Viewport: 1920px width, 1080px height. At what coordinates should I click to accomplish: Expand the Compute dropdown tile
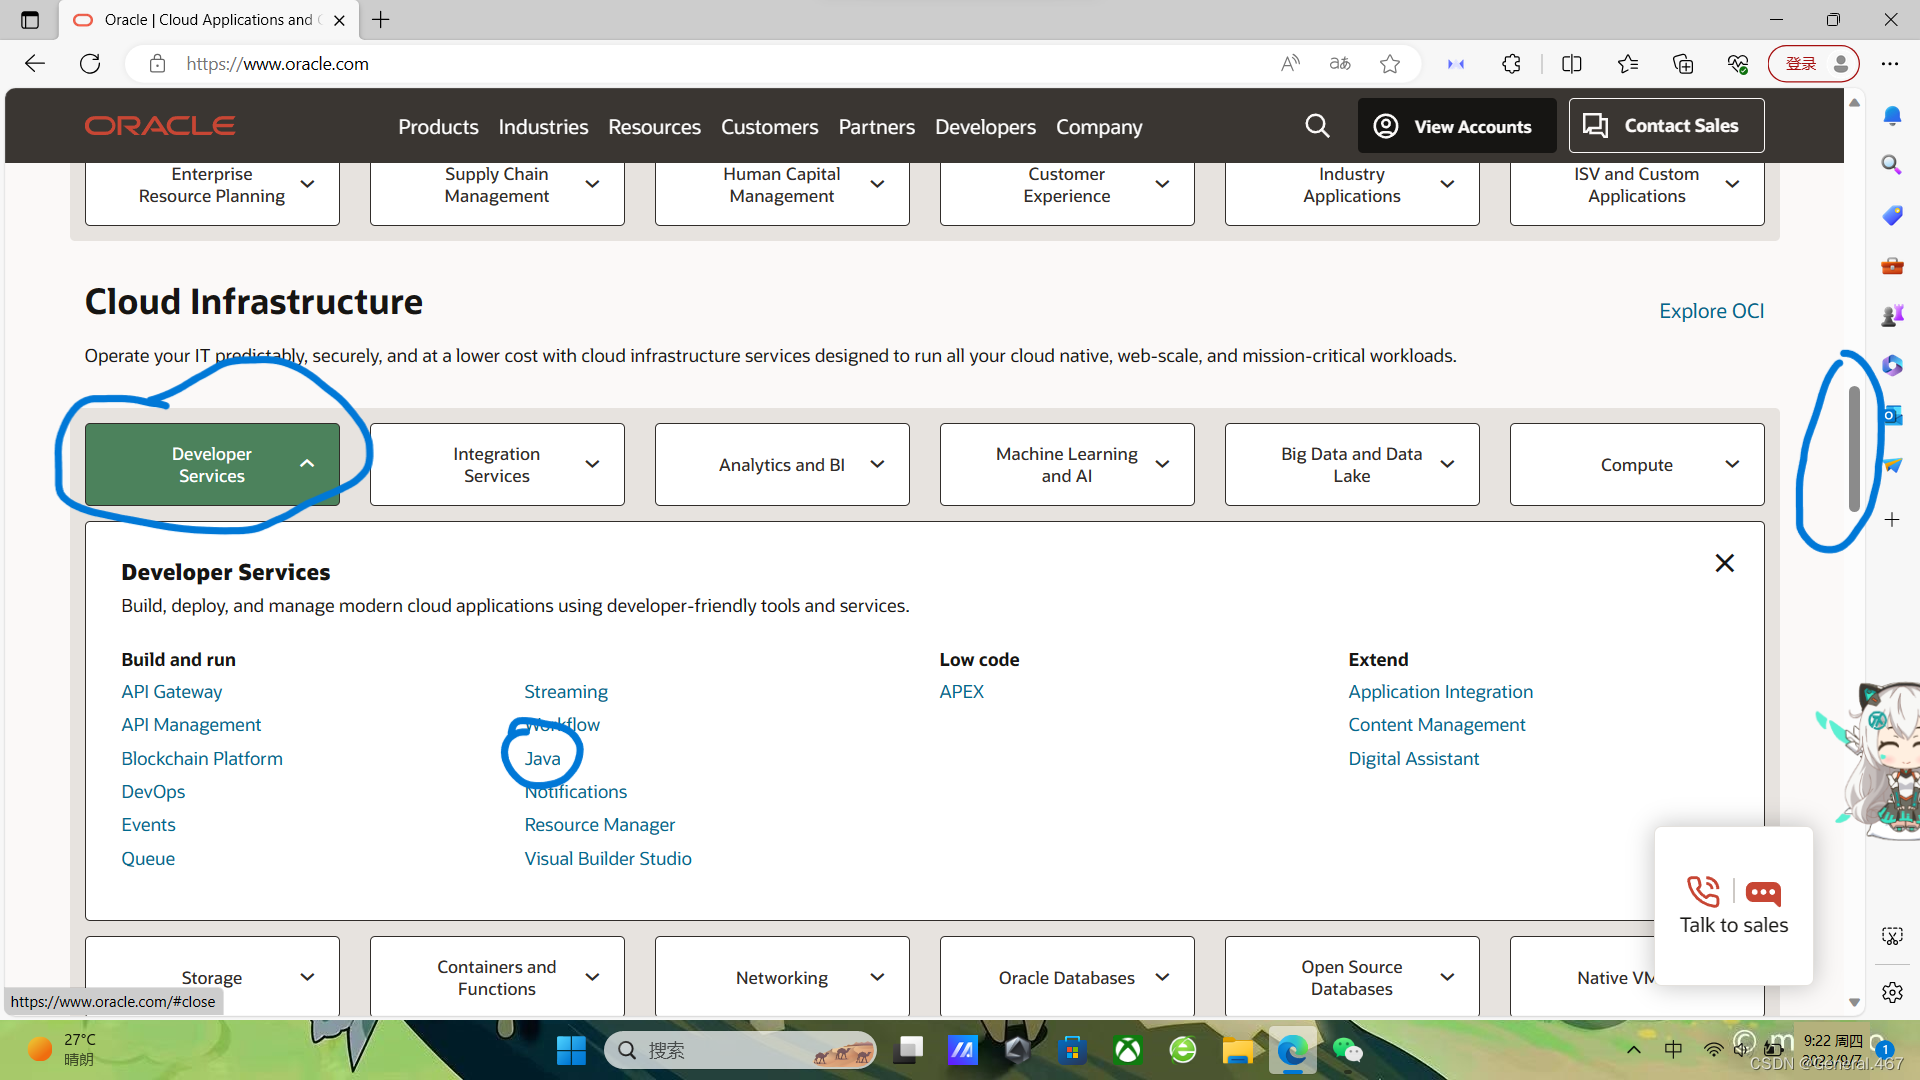point(1637,465)
